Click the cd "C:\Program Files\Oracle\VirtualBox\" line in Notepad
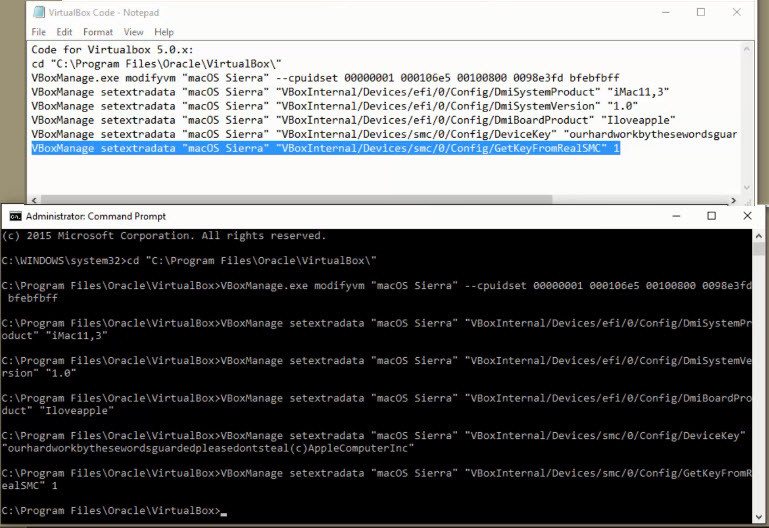This screenshot has width=769, height=528. tap(156, 64)
